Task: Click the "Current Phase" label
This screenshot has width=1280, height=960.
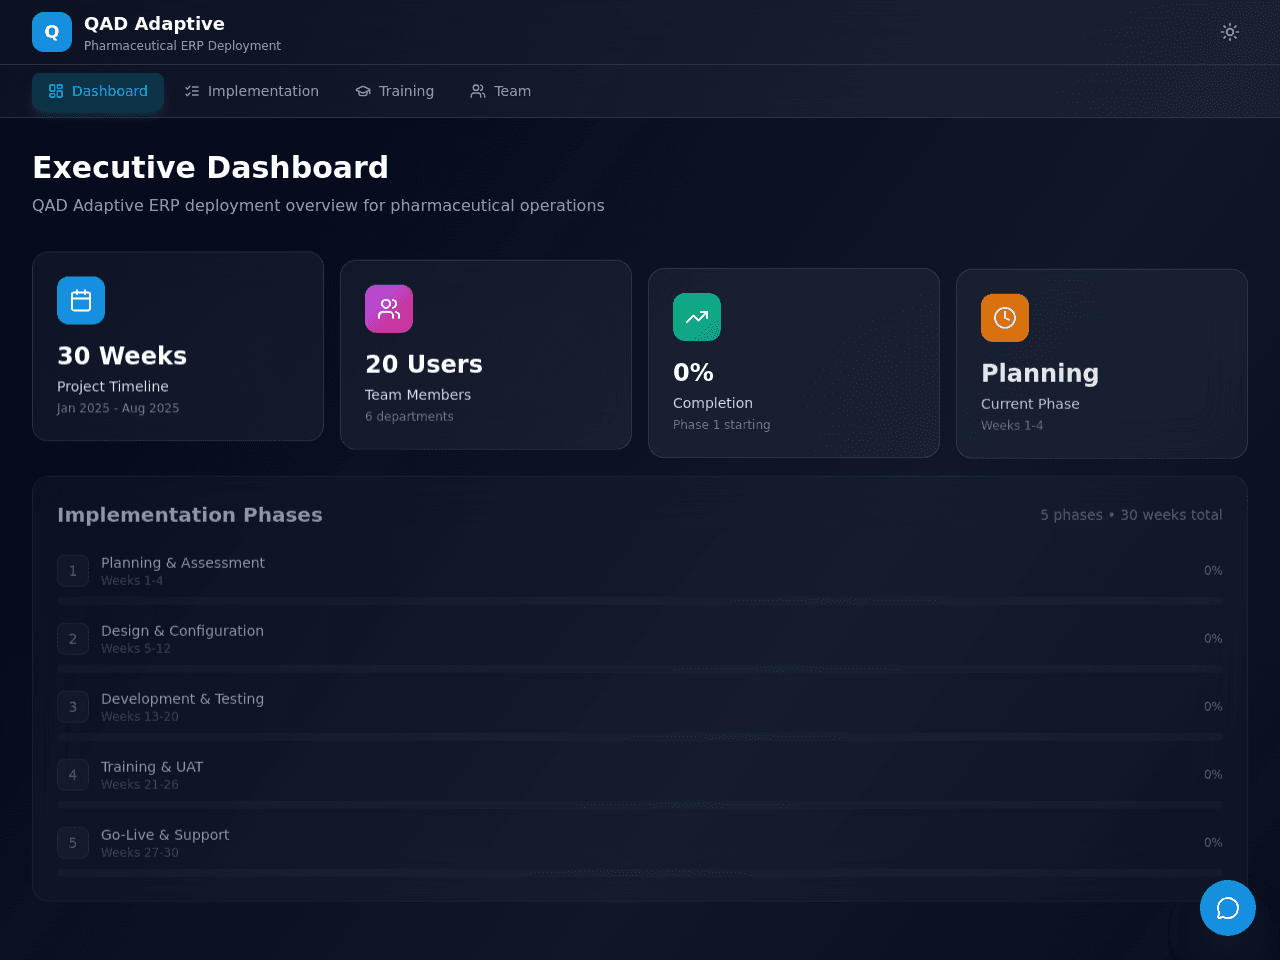Action: click(x=1030, y=404)
